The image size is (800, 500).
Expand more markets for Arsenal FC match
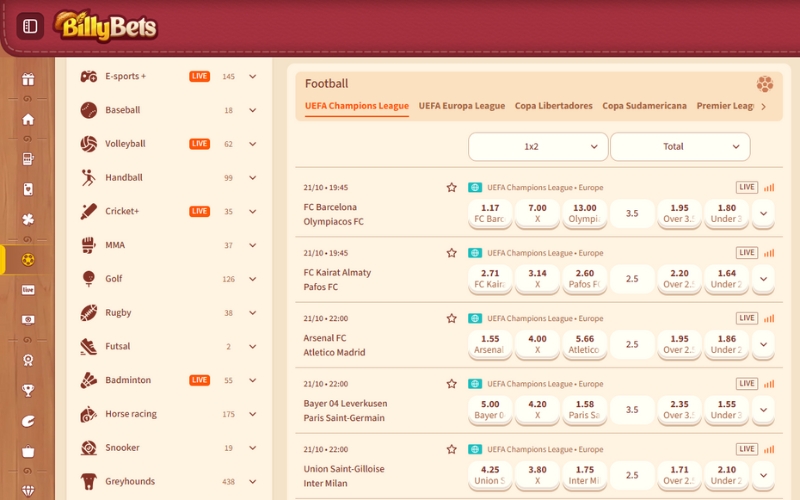tap(763, 344)
